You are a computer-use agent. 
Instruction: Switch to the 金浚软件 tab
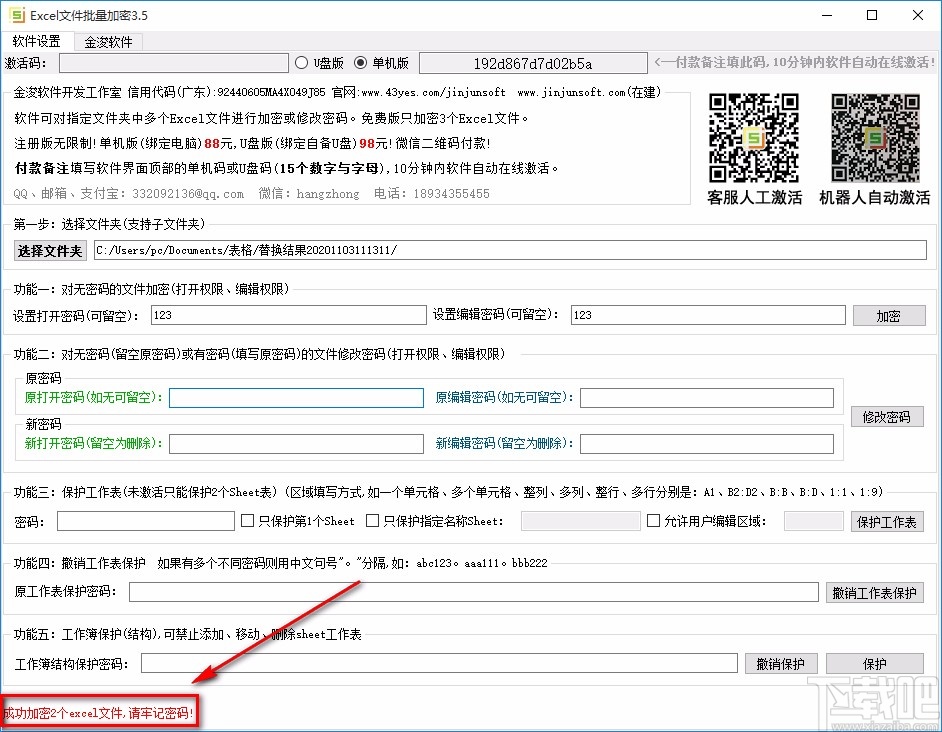pos(110,41)
